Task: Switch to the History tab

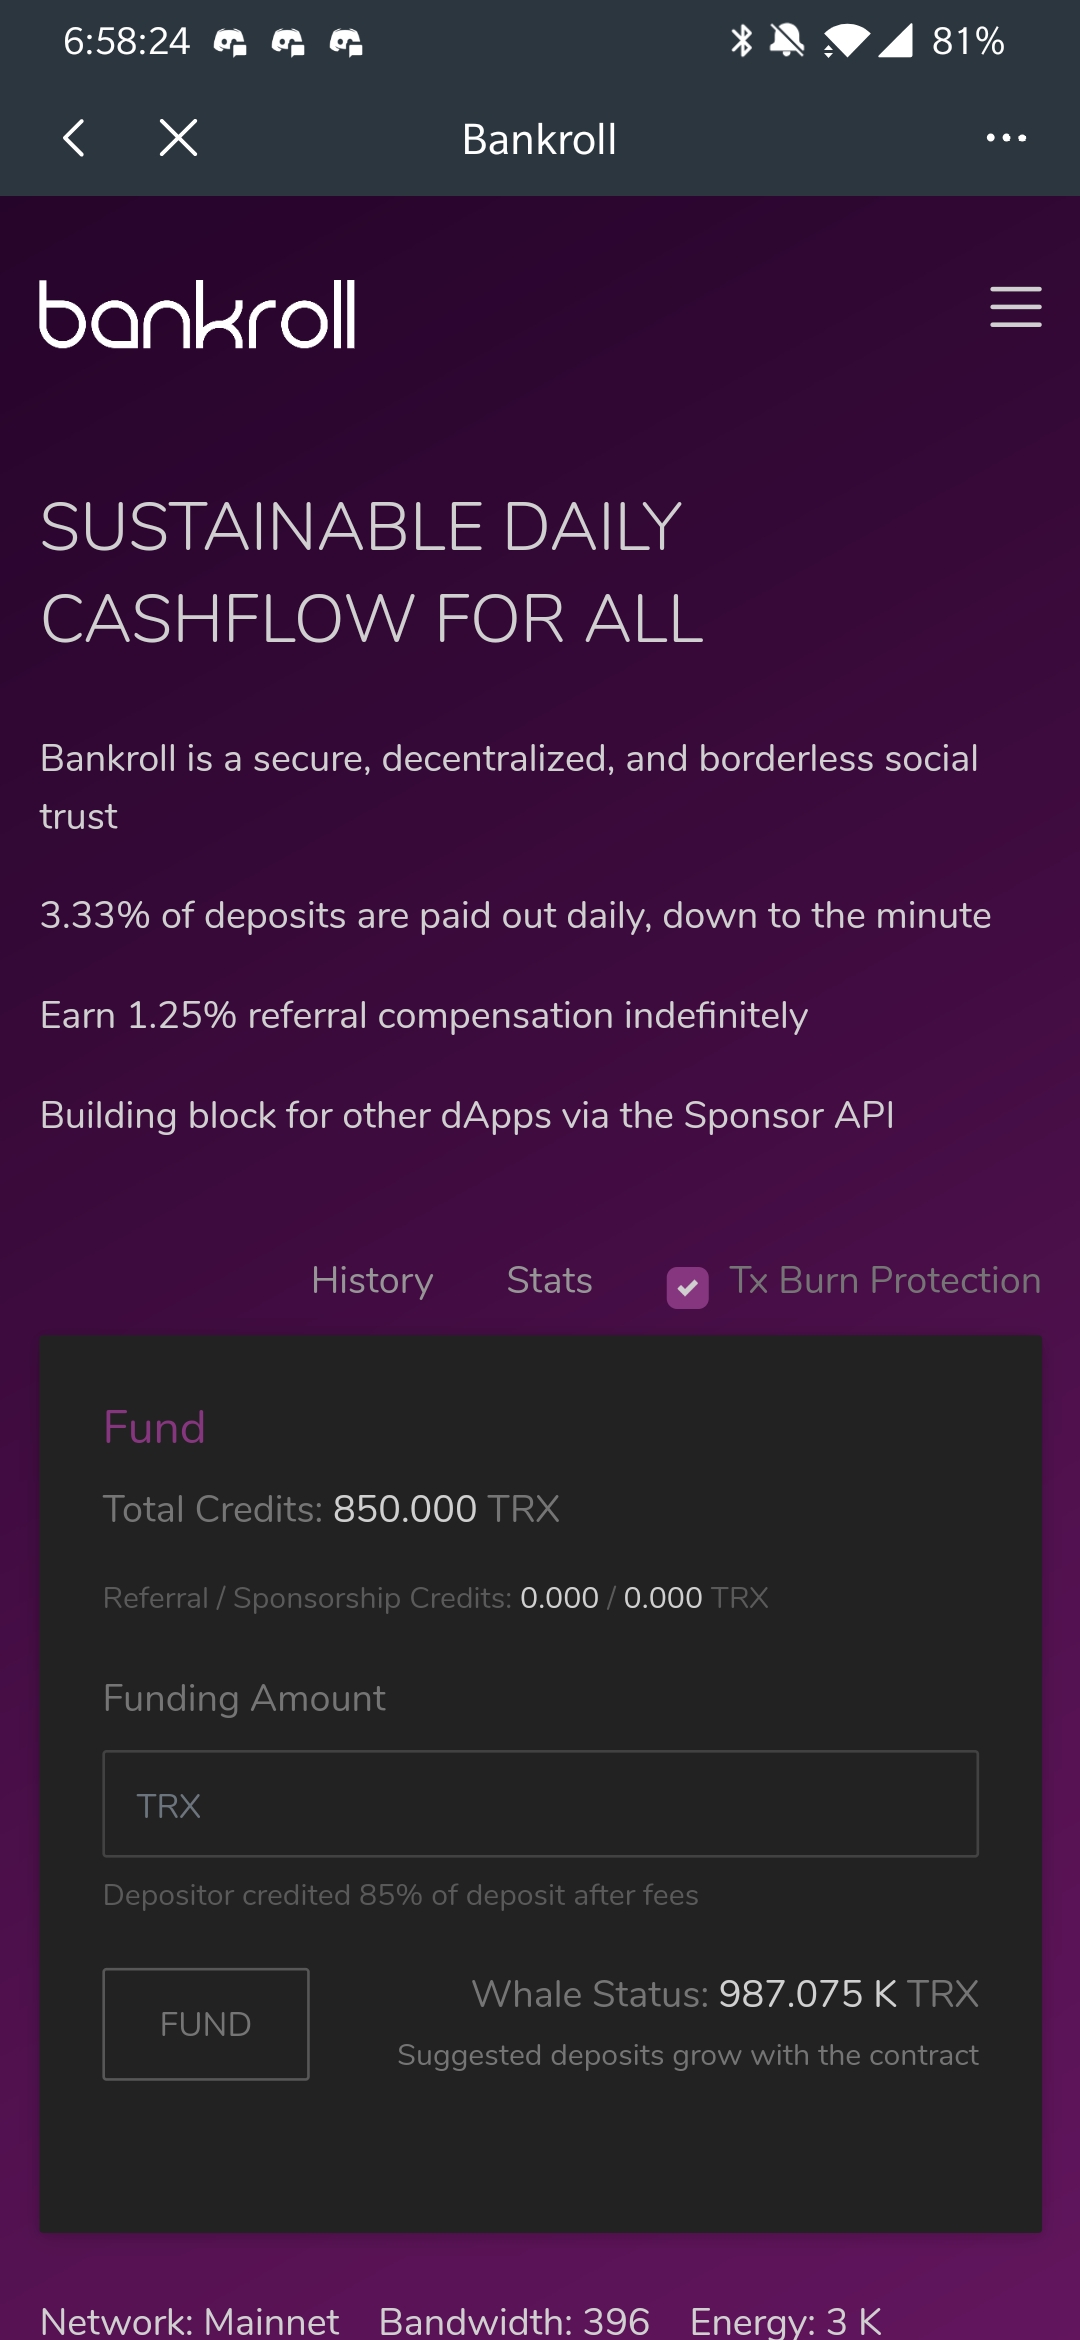Action: 372,1281
